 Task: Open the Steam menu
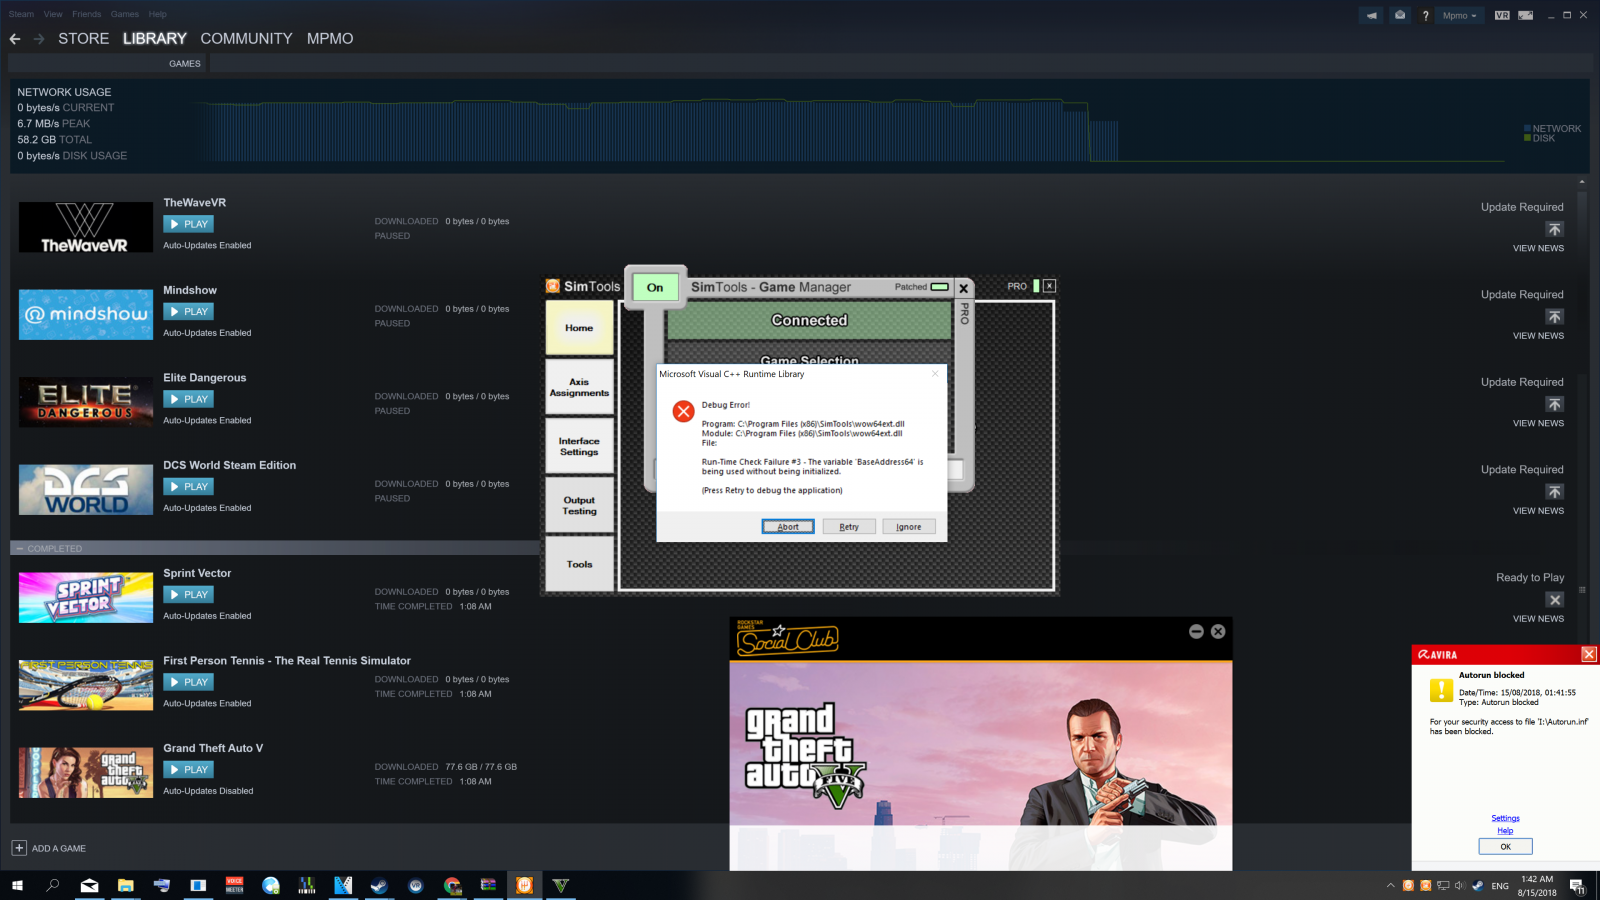21,14
